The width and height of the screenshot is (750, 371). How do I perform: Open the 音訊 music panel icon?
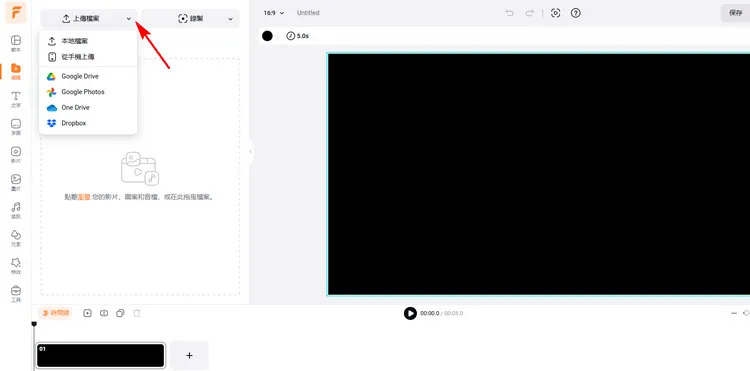point(16,210)
